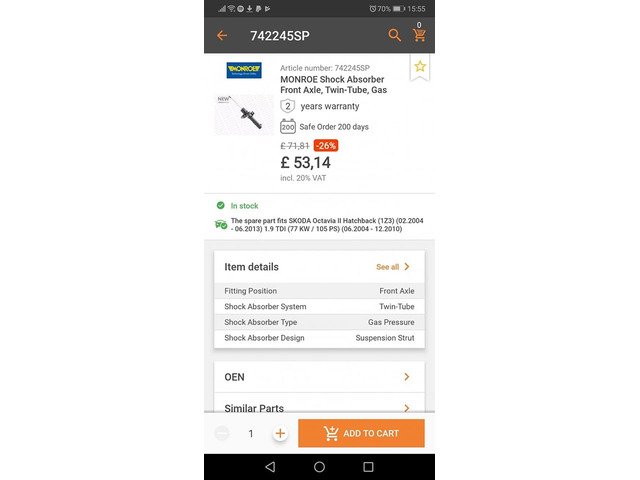
Task: Tap the Safe Order 200 days icon
Action: [288, 127]
